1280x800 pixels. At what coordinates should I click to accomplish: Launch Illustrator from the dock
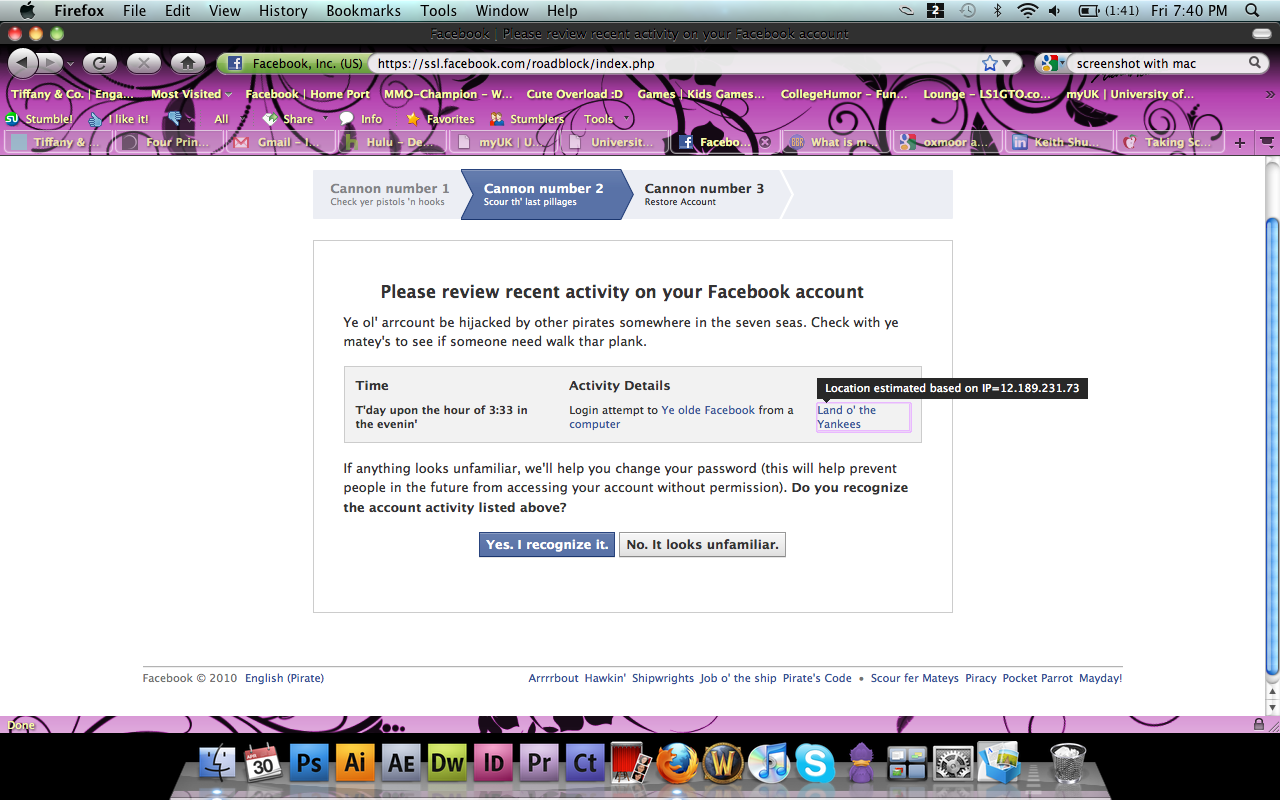point(355,764)
